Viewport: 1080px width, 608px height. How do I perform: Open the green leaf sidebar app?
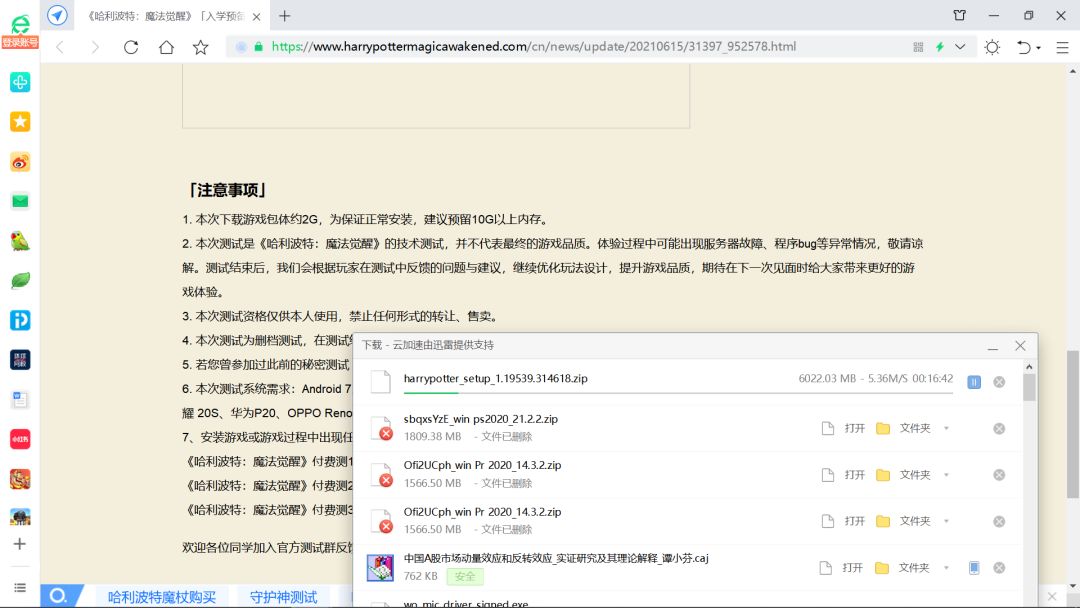pos(20,280)
